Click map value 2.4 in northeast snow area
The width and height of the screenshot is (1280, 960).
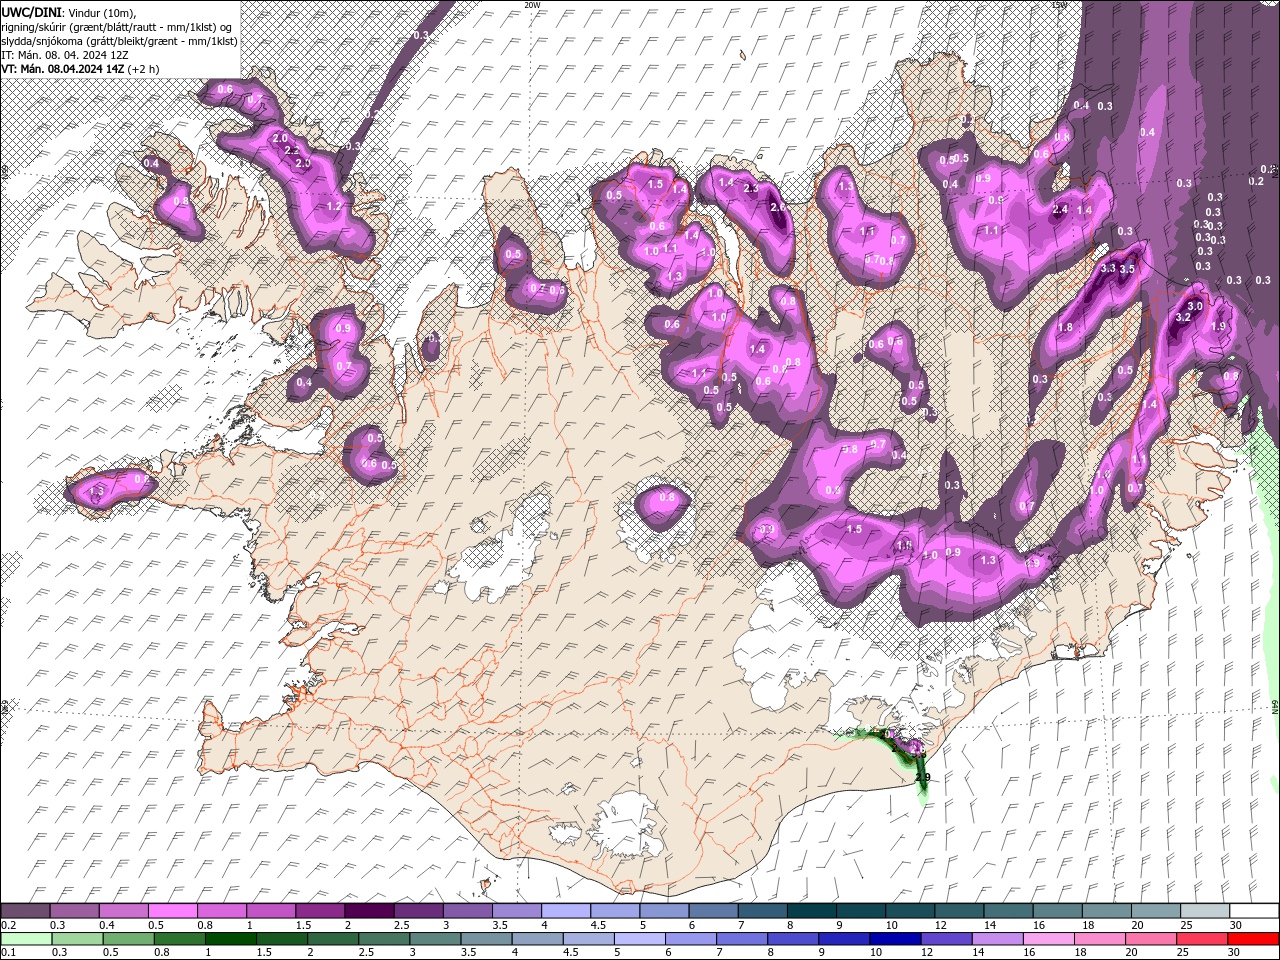(x=1061, y=210)
